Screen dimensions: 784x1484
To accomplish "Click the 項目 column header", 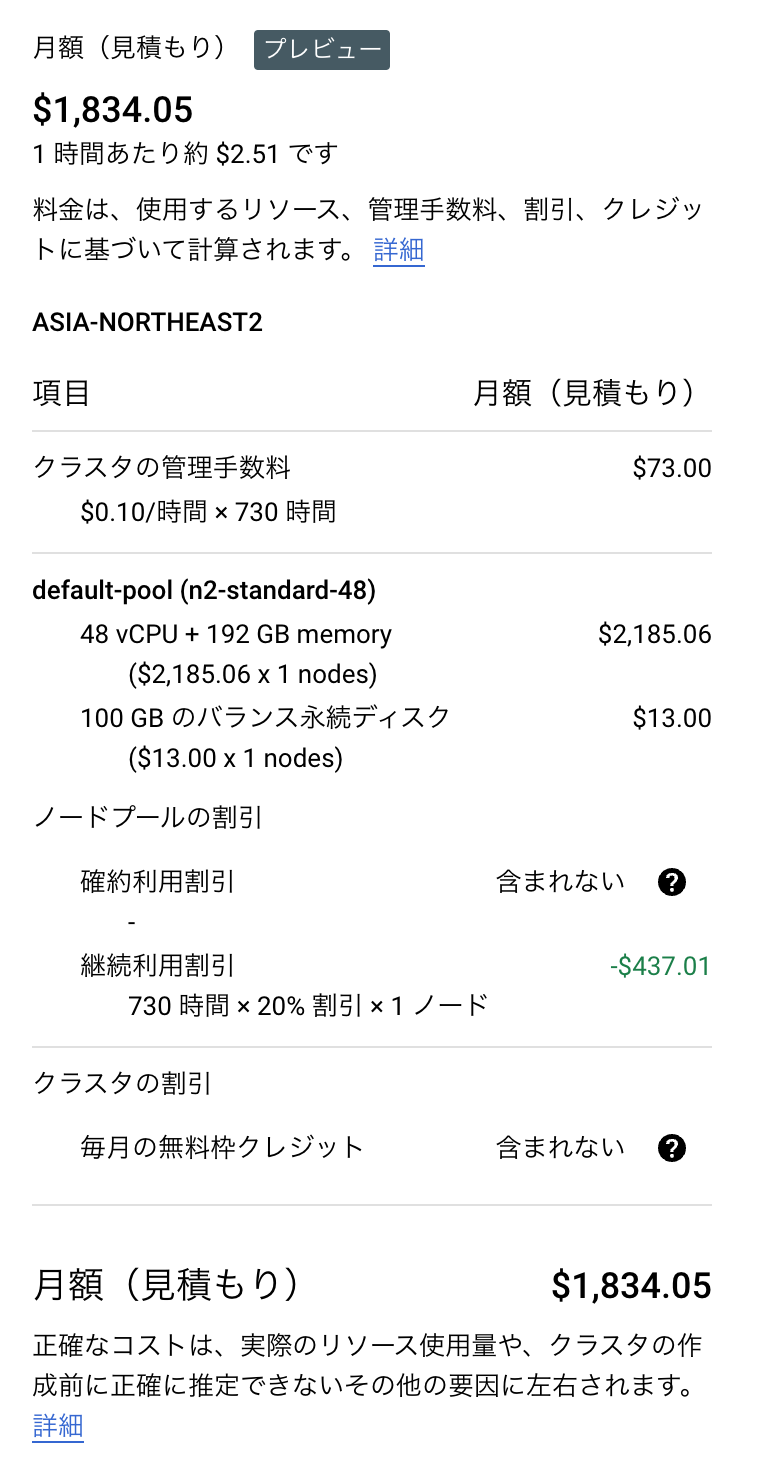I will click(62, 393).
